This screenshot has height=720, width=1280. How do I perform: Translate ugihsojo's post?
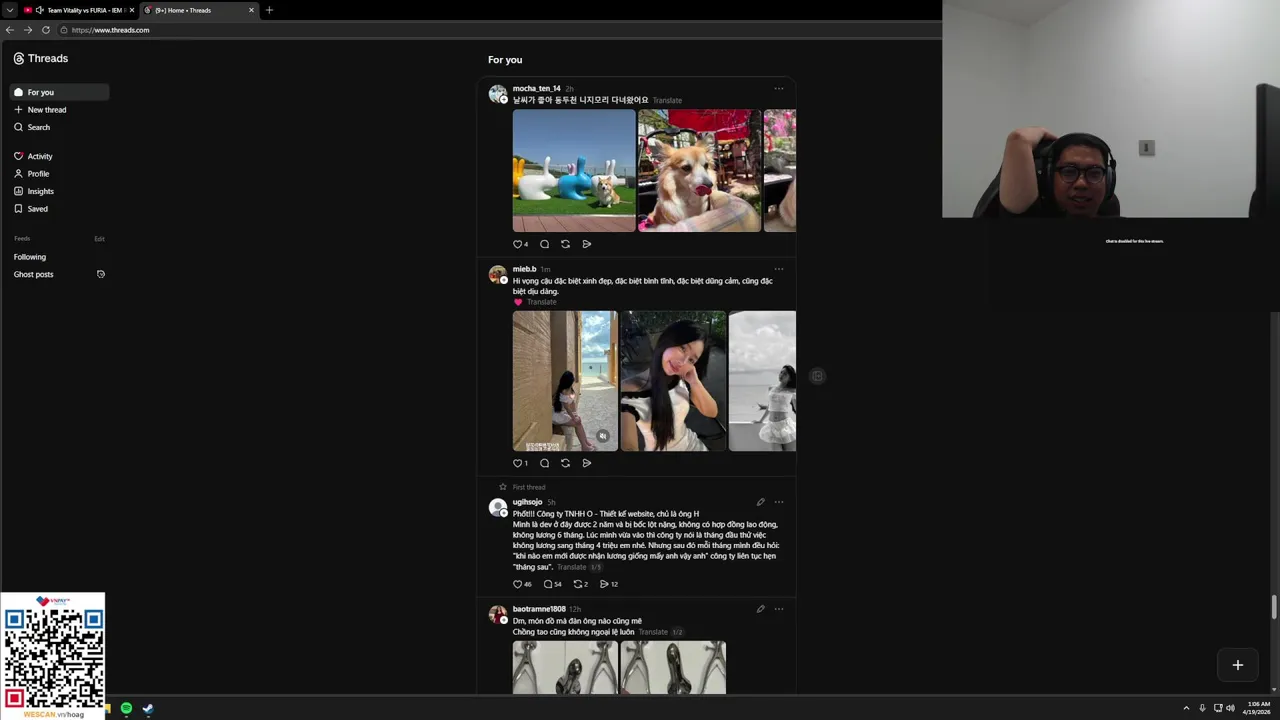[571, 567]
